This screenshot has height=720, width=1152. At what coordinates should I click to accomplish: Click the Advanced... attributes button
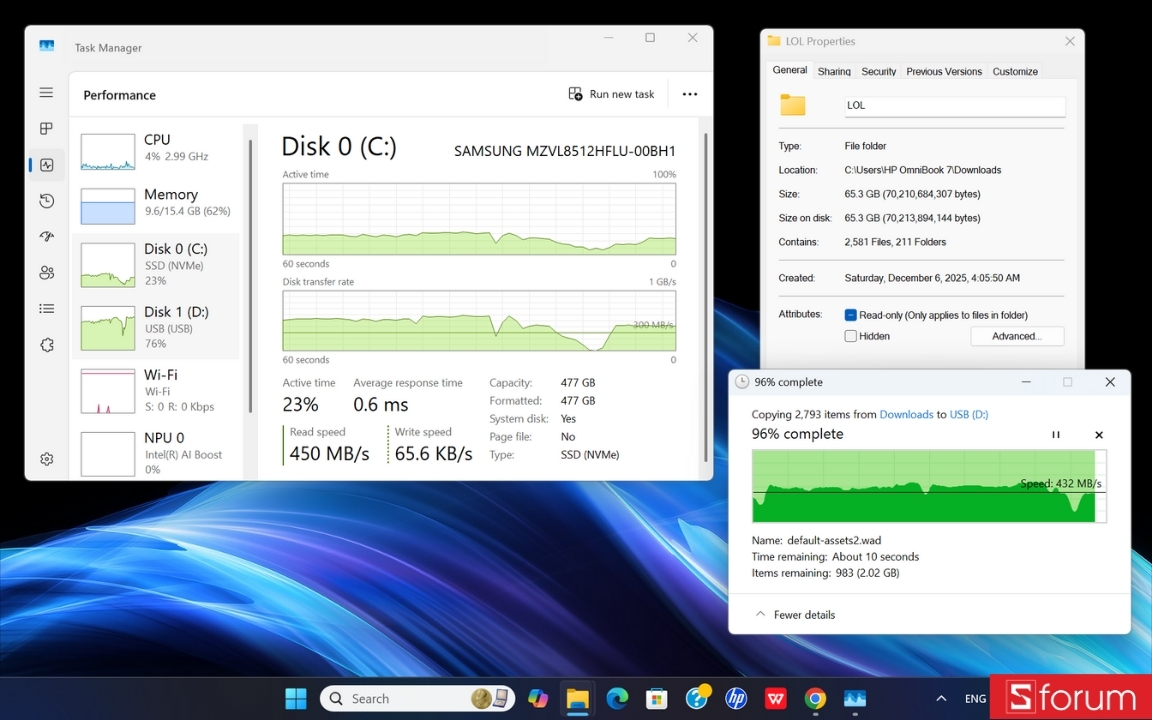(x=1016, y=337)
